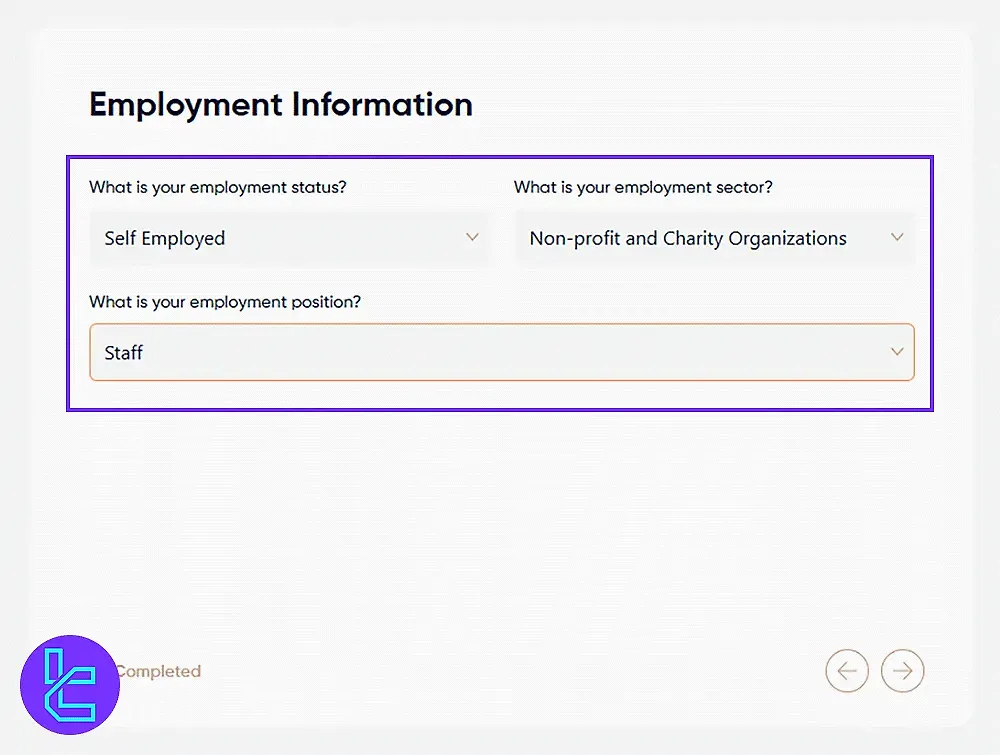Screen dimensions: 1000x755
Task: Click empty middle of the position field
Action: (501, 352)
